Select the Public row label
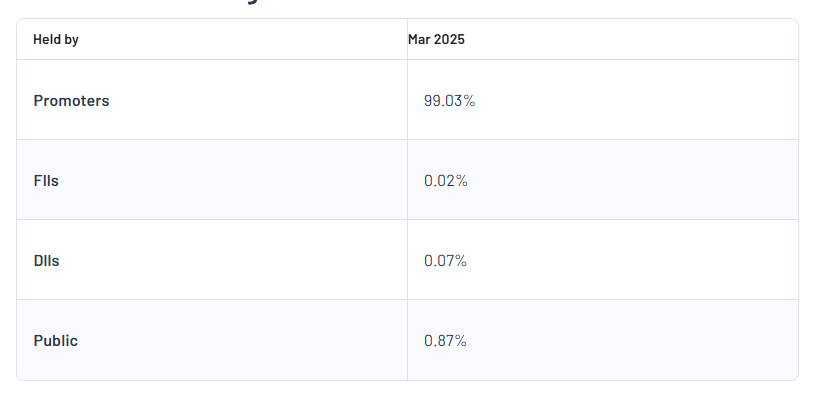 point(56,341)
